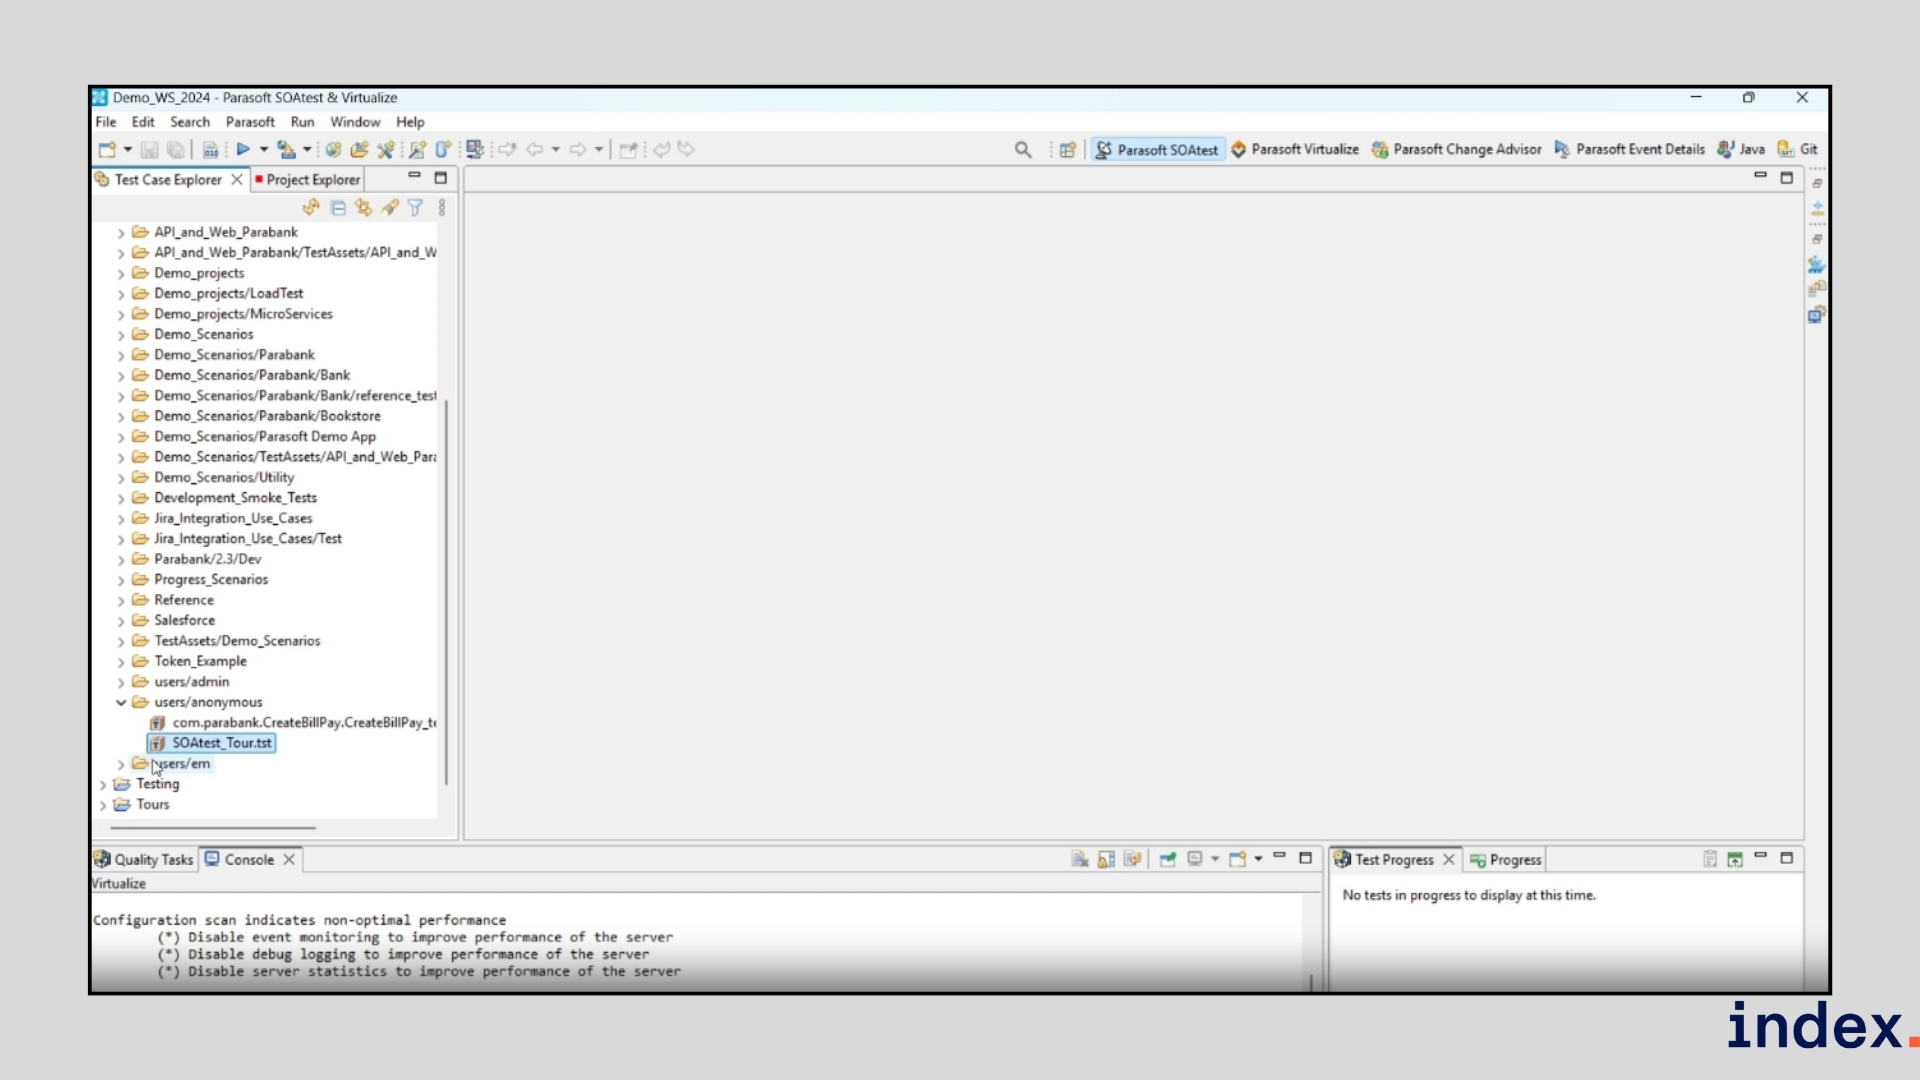Click Collapse All in Test Case Explorer

click(x=338, y=208)
